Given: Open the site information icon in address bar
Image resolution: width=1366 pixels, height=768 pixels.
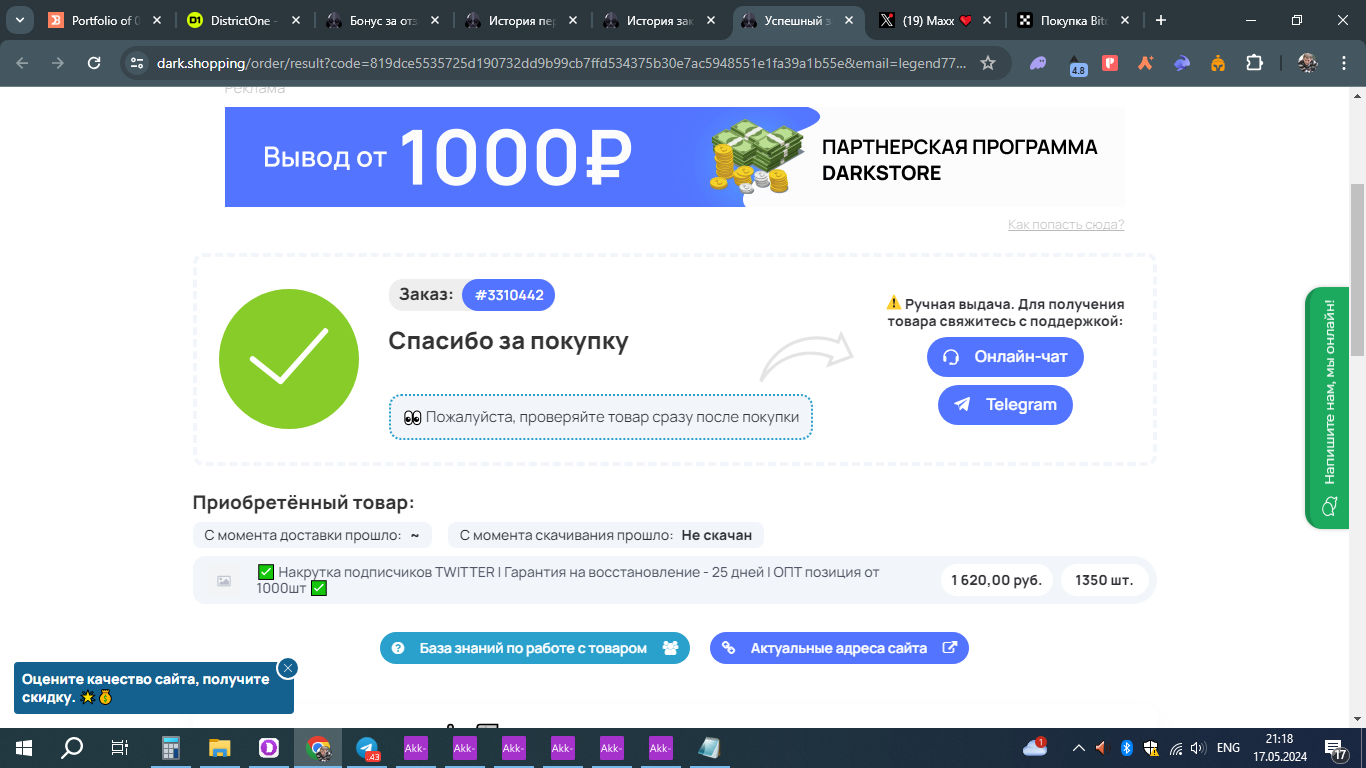Looking at the screenshot, I should (x=138, y=63).
